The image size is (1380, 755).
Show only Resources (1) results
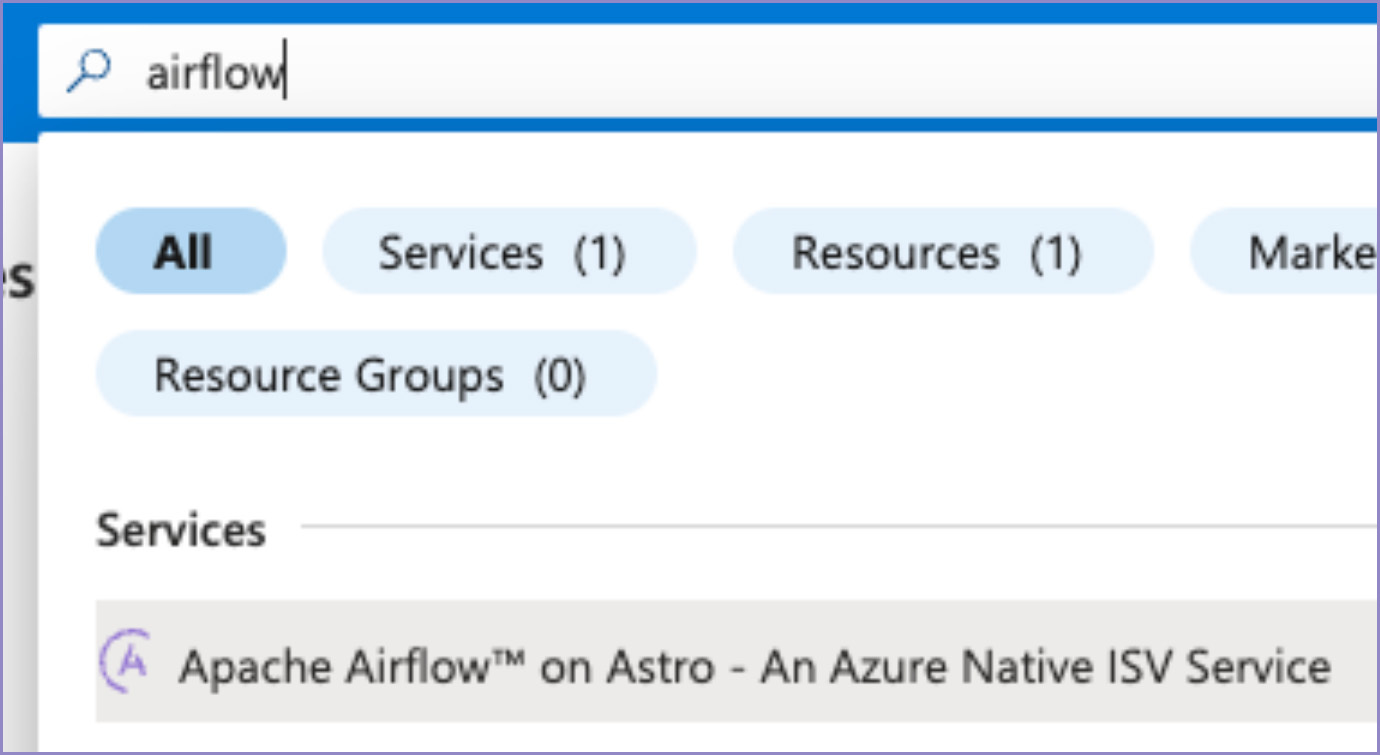[x=942, y=252]
